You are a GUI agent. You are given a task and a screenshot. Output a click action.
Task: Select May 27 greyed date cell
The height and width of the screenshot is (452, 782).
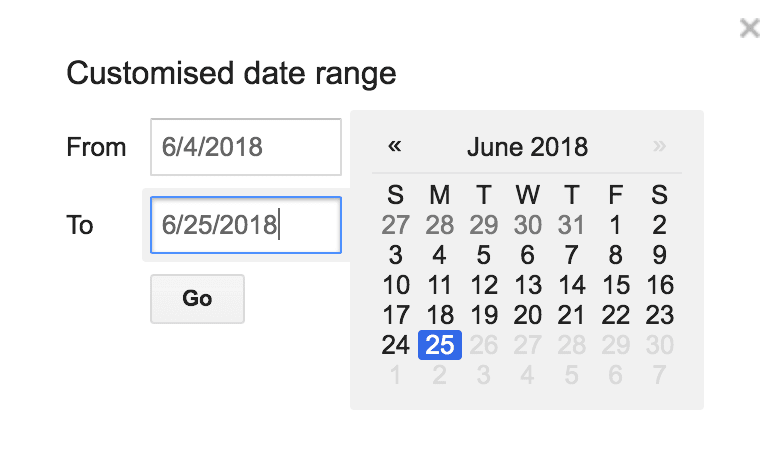point(396,225)
